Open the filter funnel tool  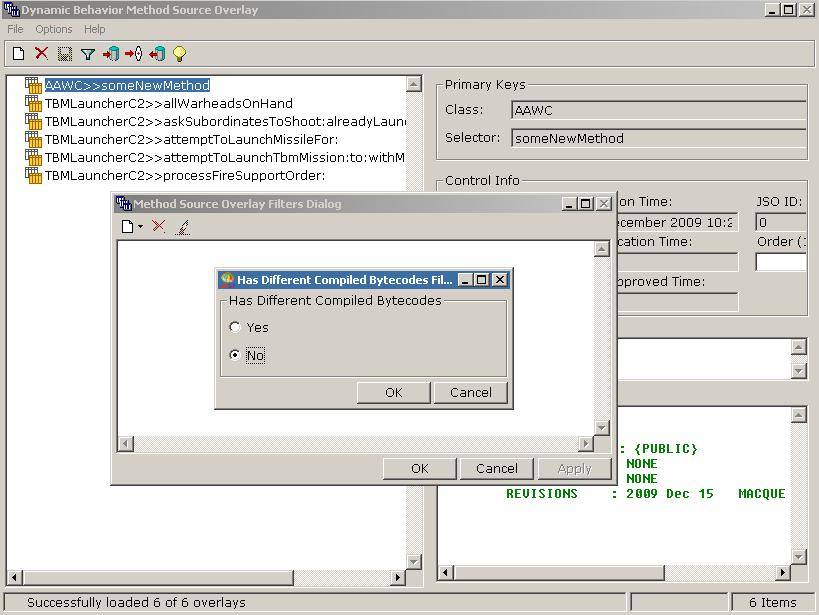(87, 54)
